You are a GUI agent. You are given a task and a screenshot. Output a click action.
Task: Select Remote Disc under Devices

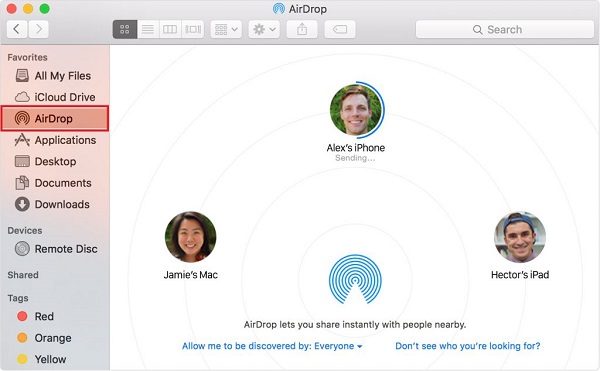tap(55, 249)
